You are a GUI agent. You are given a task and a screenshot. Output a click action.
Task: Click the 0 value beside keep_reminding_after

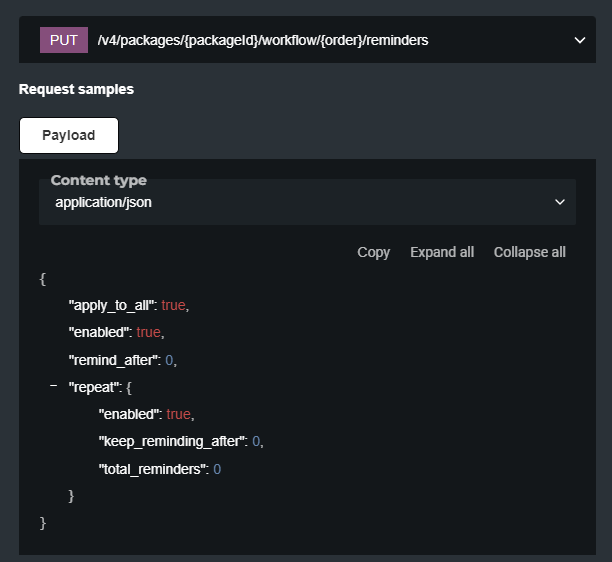point(256,441)
